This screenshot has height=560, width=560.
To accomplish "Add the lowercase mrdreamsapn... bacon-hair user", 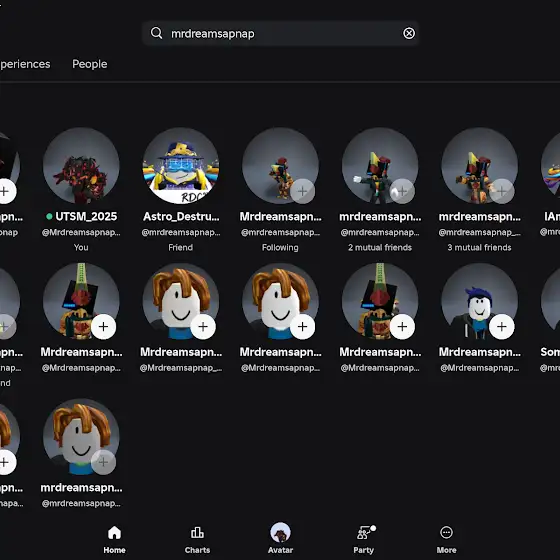I will (x=103, y=462).
